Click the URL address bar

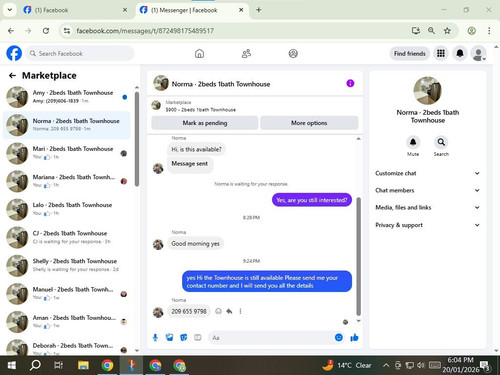click(x=233, y=31)
